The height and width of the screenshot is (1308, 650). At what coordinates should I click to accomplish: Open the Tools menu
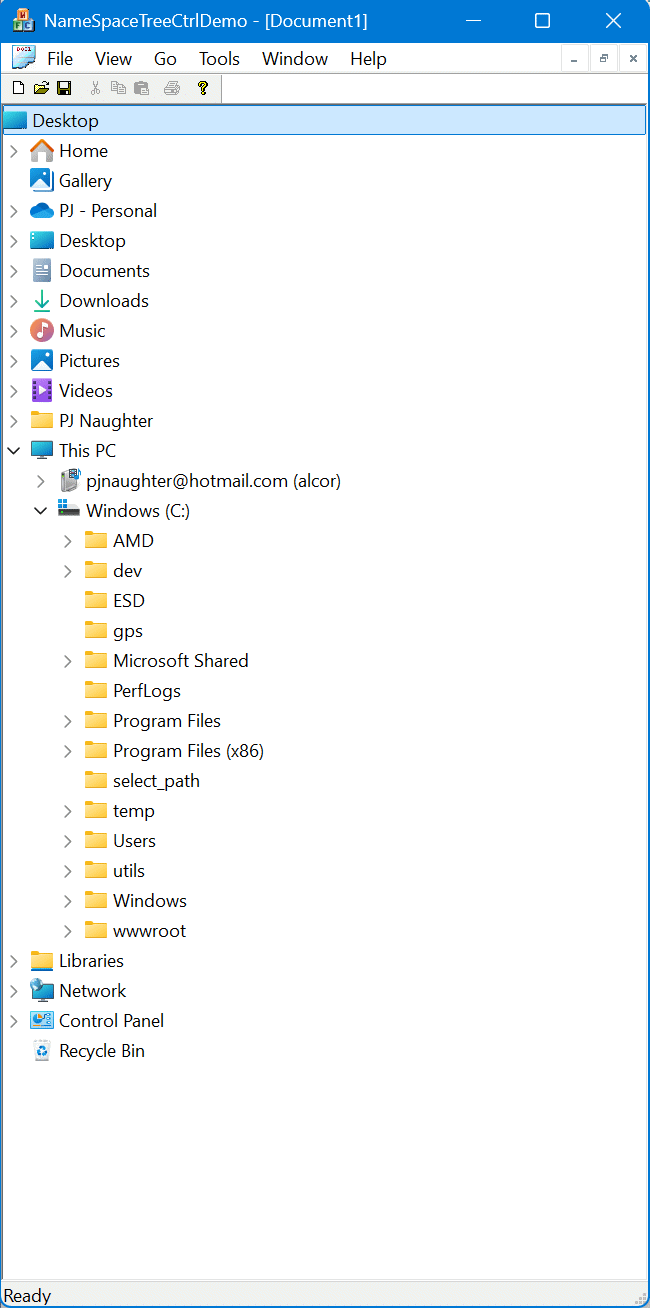click(219, 59)
